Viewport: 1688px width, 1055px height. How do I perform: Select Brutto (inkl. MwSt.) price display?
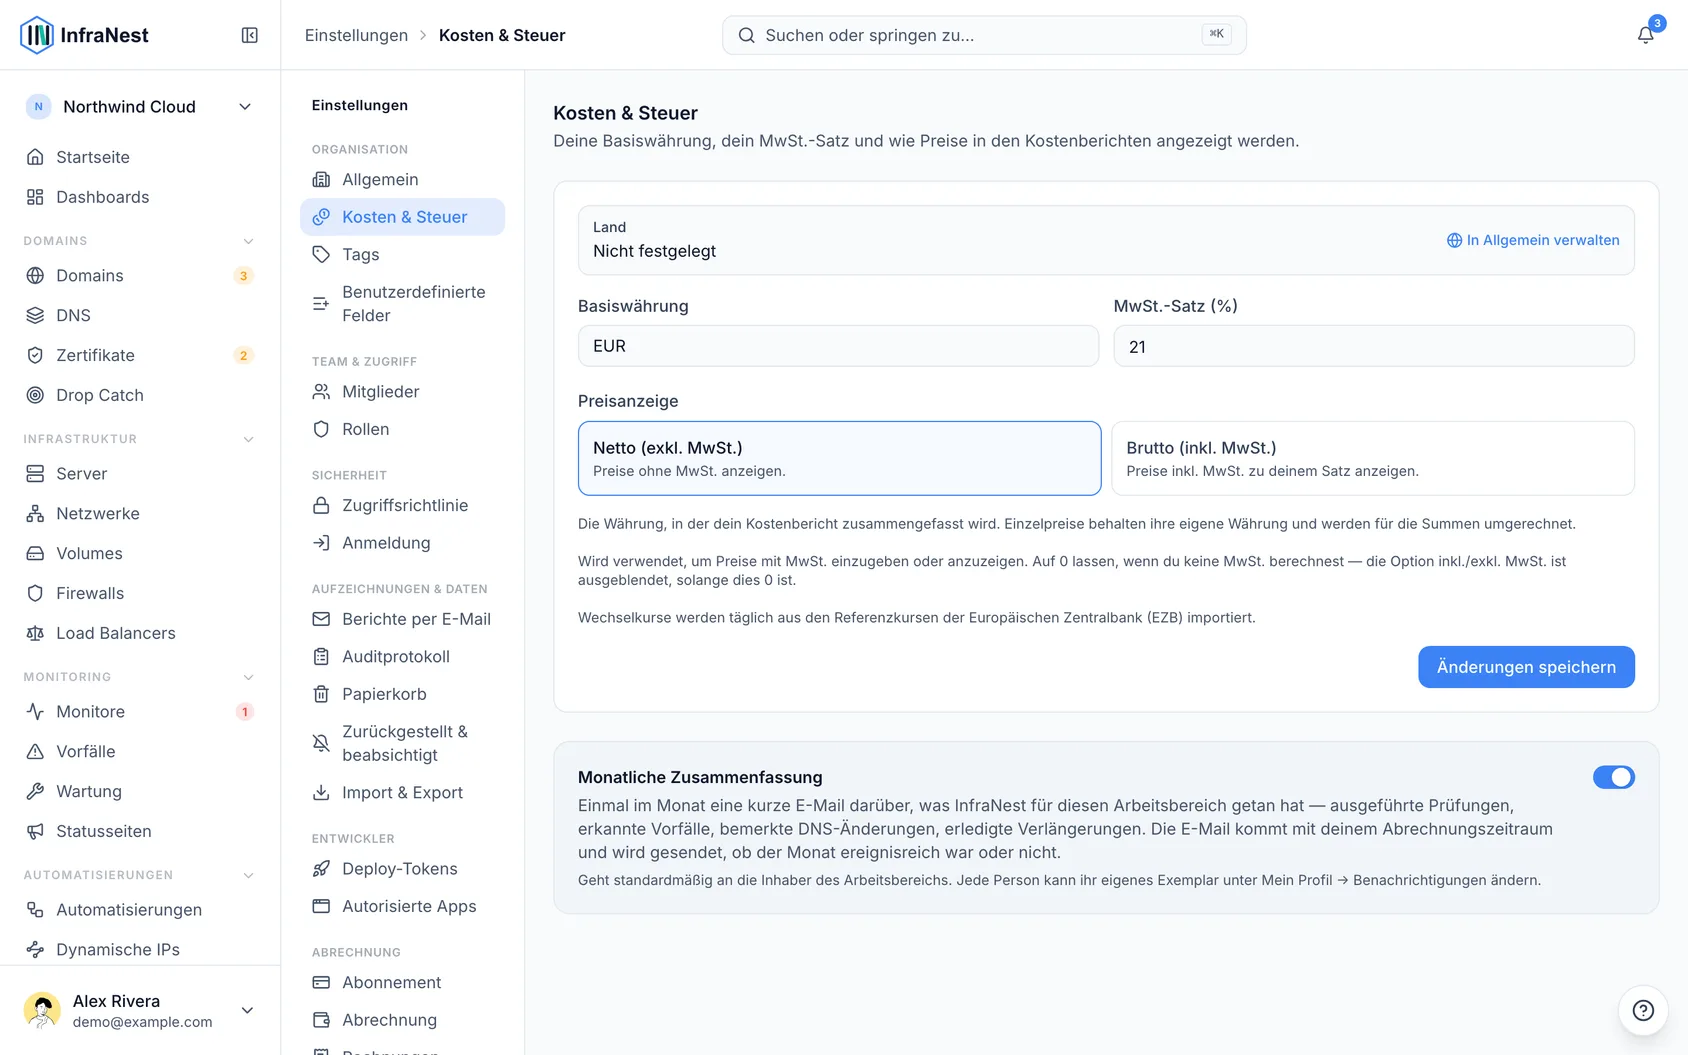[1373, 458]
